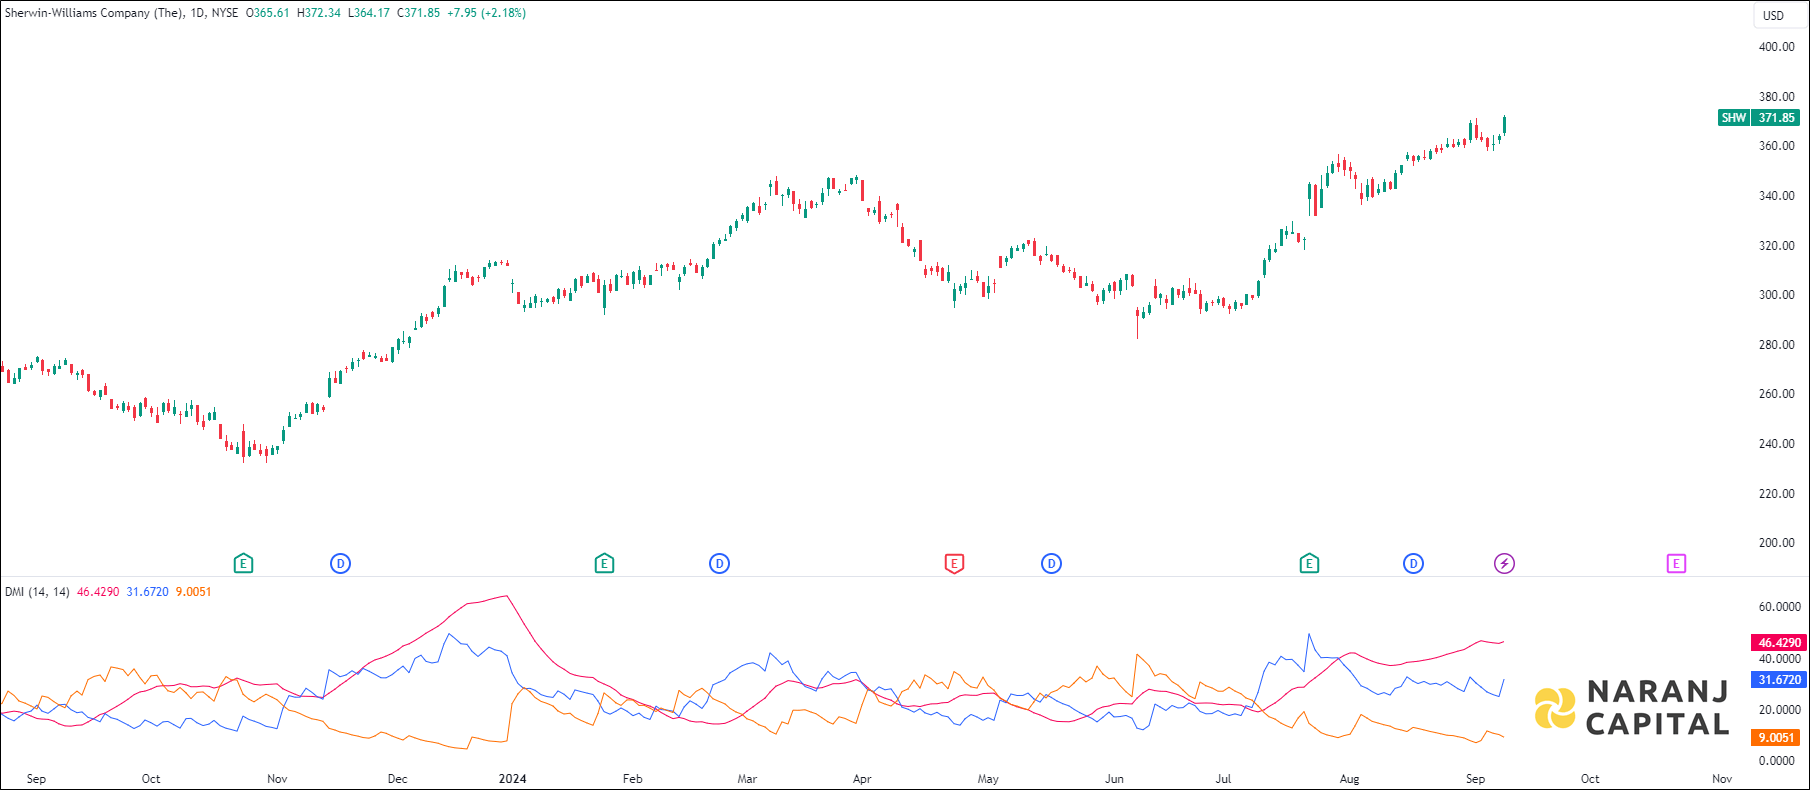Click the red earnings marker in April 2024
1810x790 pixels.
(954, 564)
